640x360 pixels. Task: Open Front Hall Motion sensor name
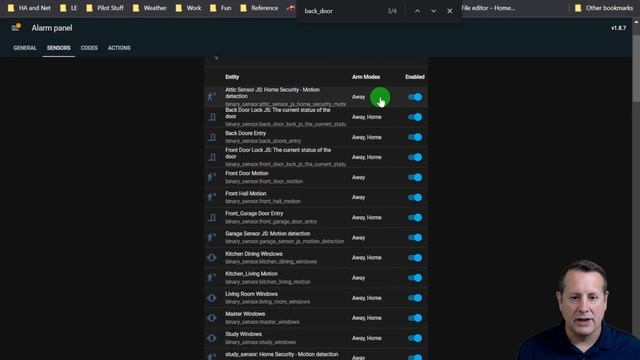click(245, 193)
